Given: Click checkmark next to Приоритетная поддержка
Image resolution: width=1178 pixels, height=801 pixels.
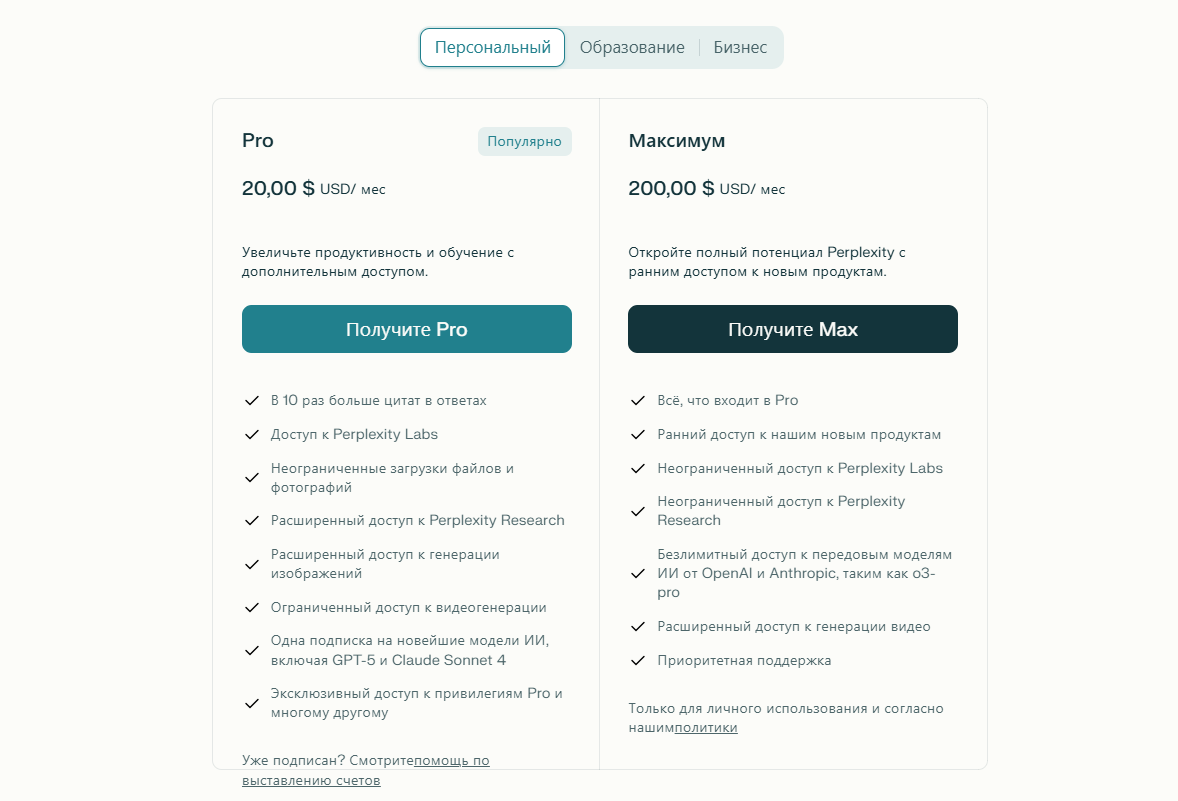Looking at the screenshot, I should [638, 661].
